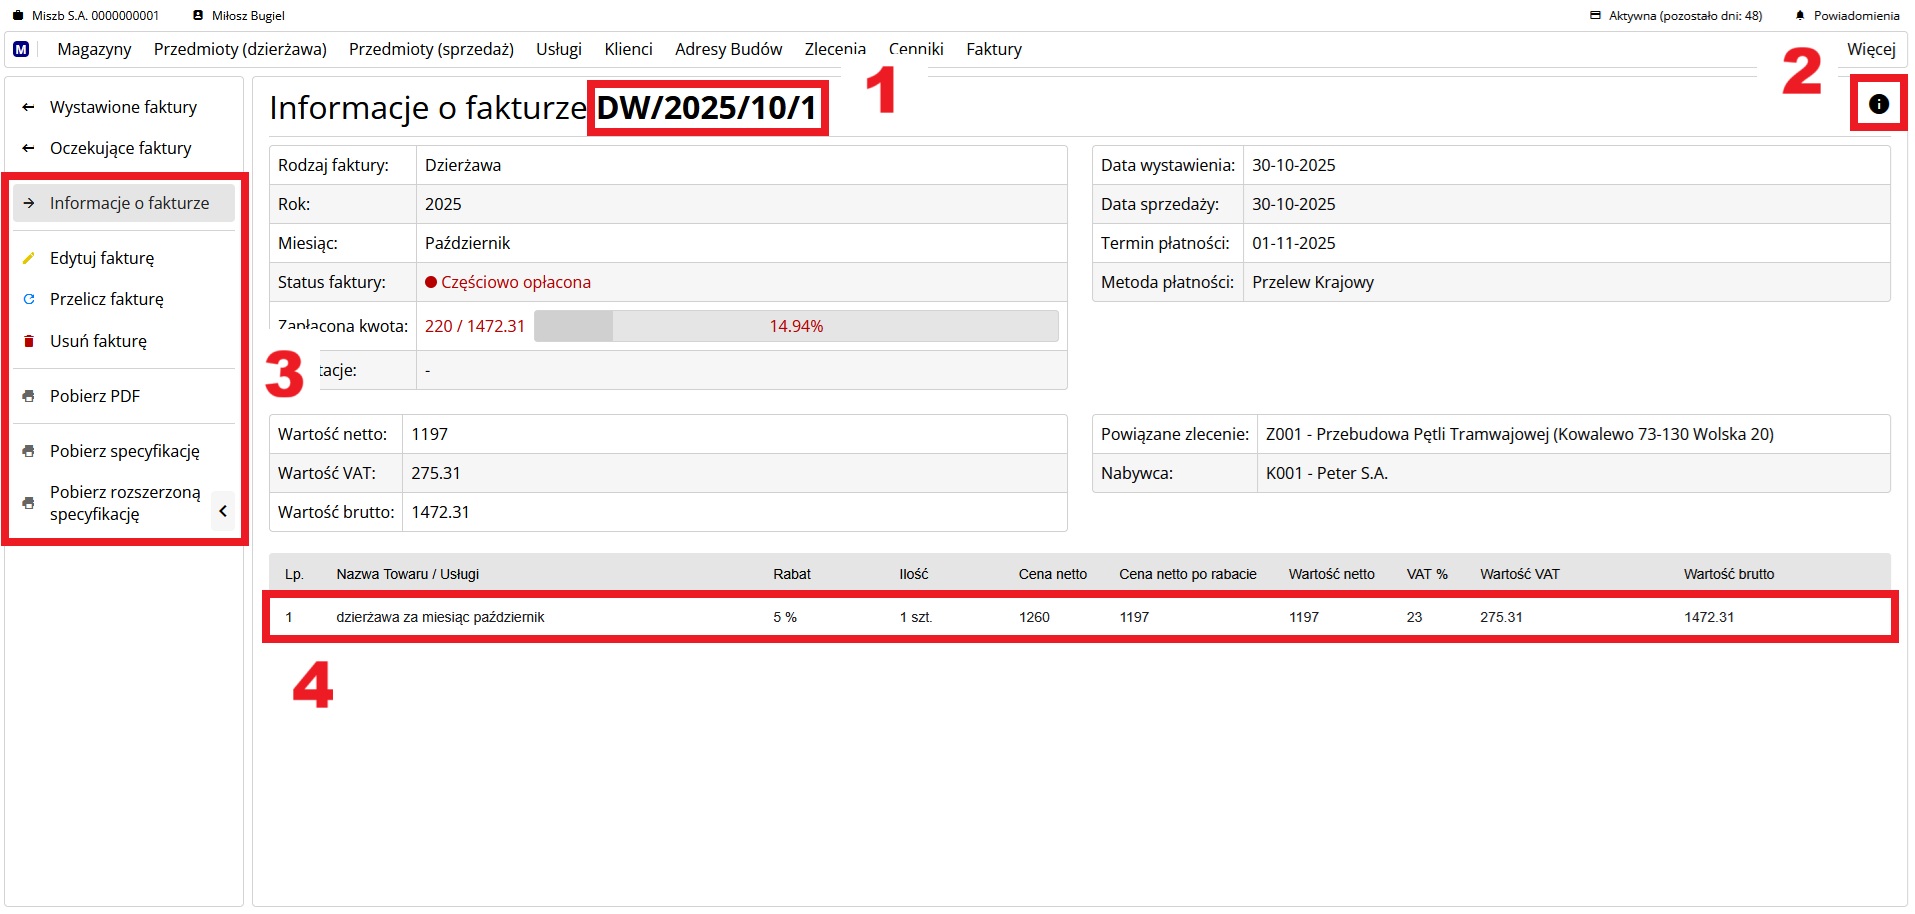Select the dzierżawa za miesiąc październik row
Screen dimensions: 1915x914
point(440,617)
